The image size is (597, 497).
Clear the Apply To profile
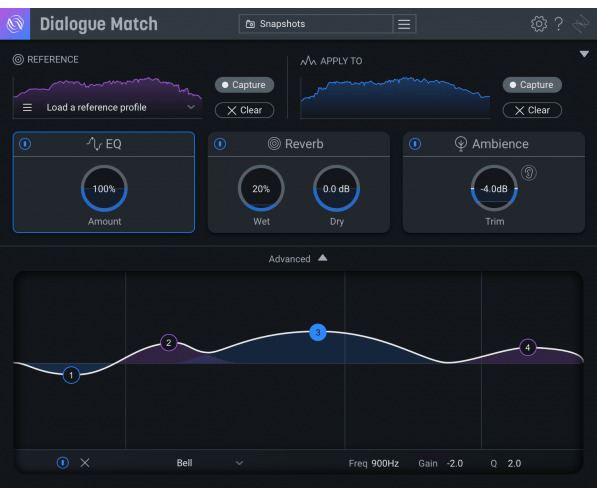click(x=532, y=110)
